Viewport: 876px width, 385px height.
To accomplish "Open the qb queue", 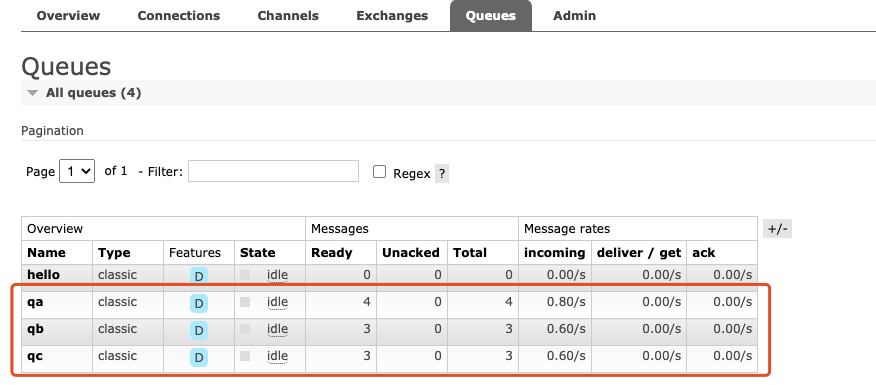I will 35,329.
